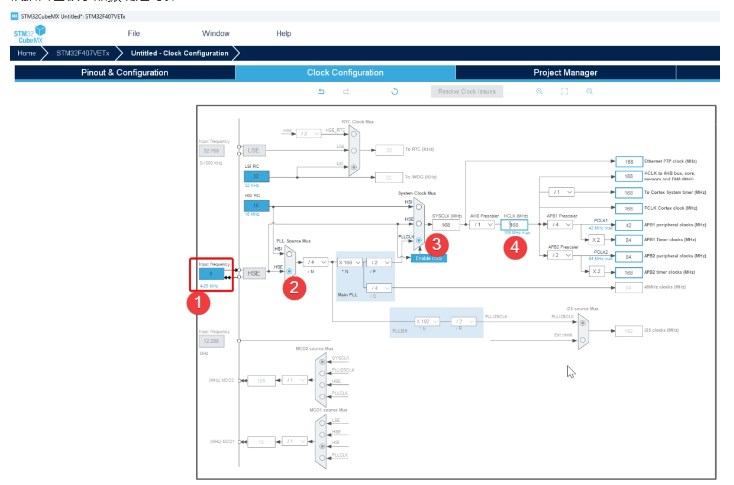Switch to the Project Manager tab
This screenshot has height=485, width=734.
coord(565,73)
